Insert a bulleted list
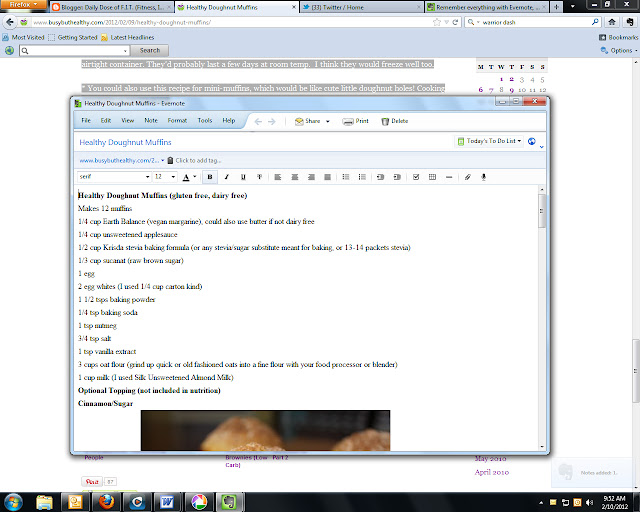The width and height of the screenshot is (640, 512). [x=346, y=177]
